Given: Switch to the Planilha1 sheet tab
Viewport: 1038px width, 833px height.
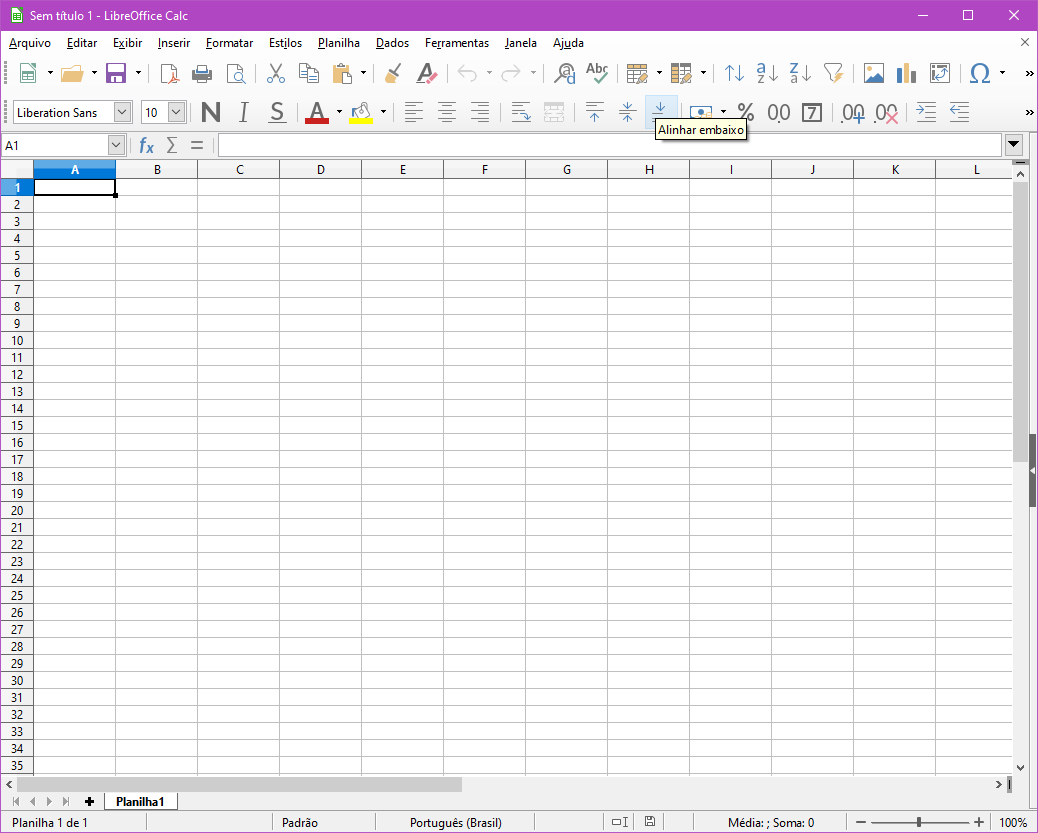Looking at the screenshot, I should (x=140, y=801).
